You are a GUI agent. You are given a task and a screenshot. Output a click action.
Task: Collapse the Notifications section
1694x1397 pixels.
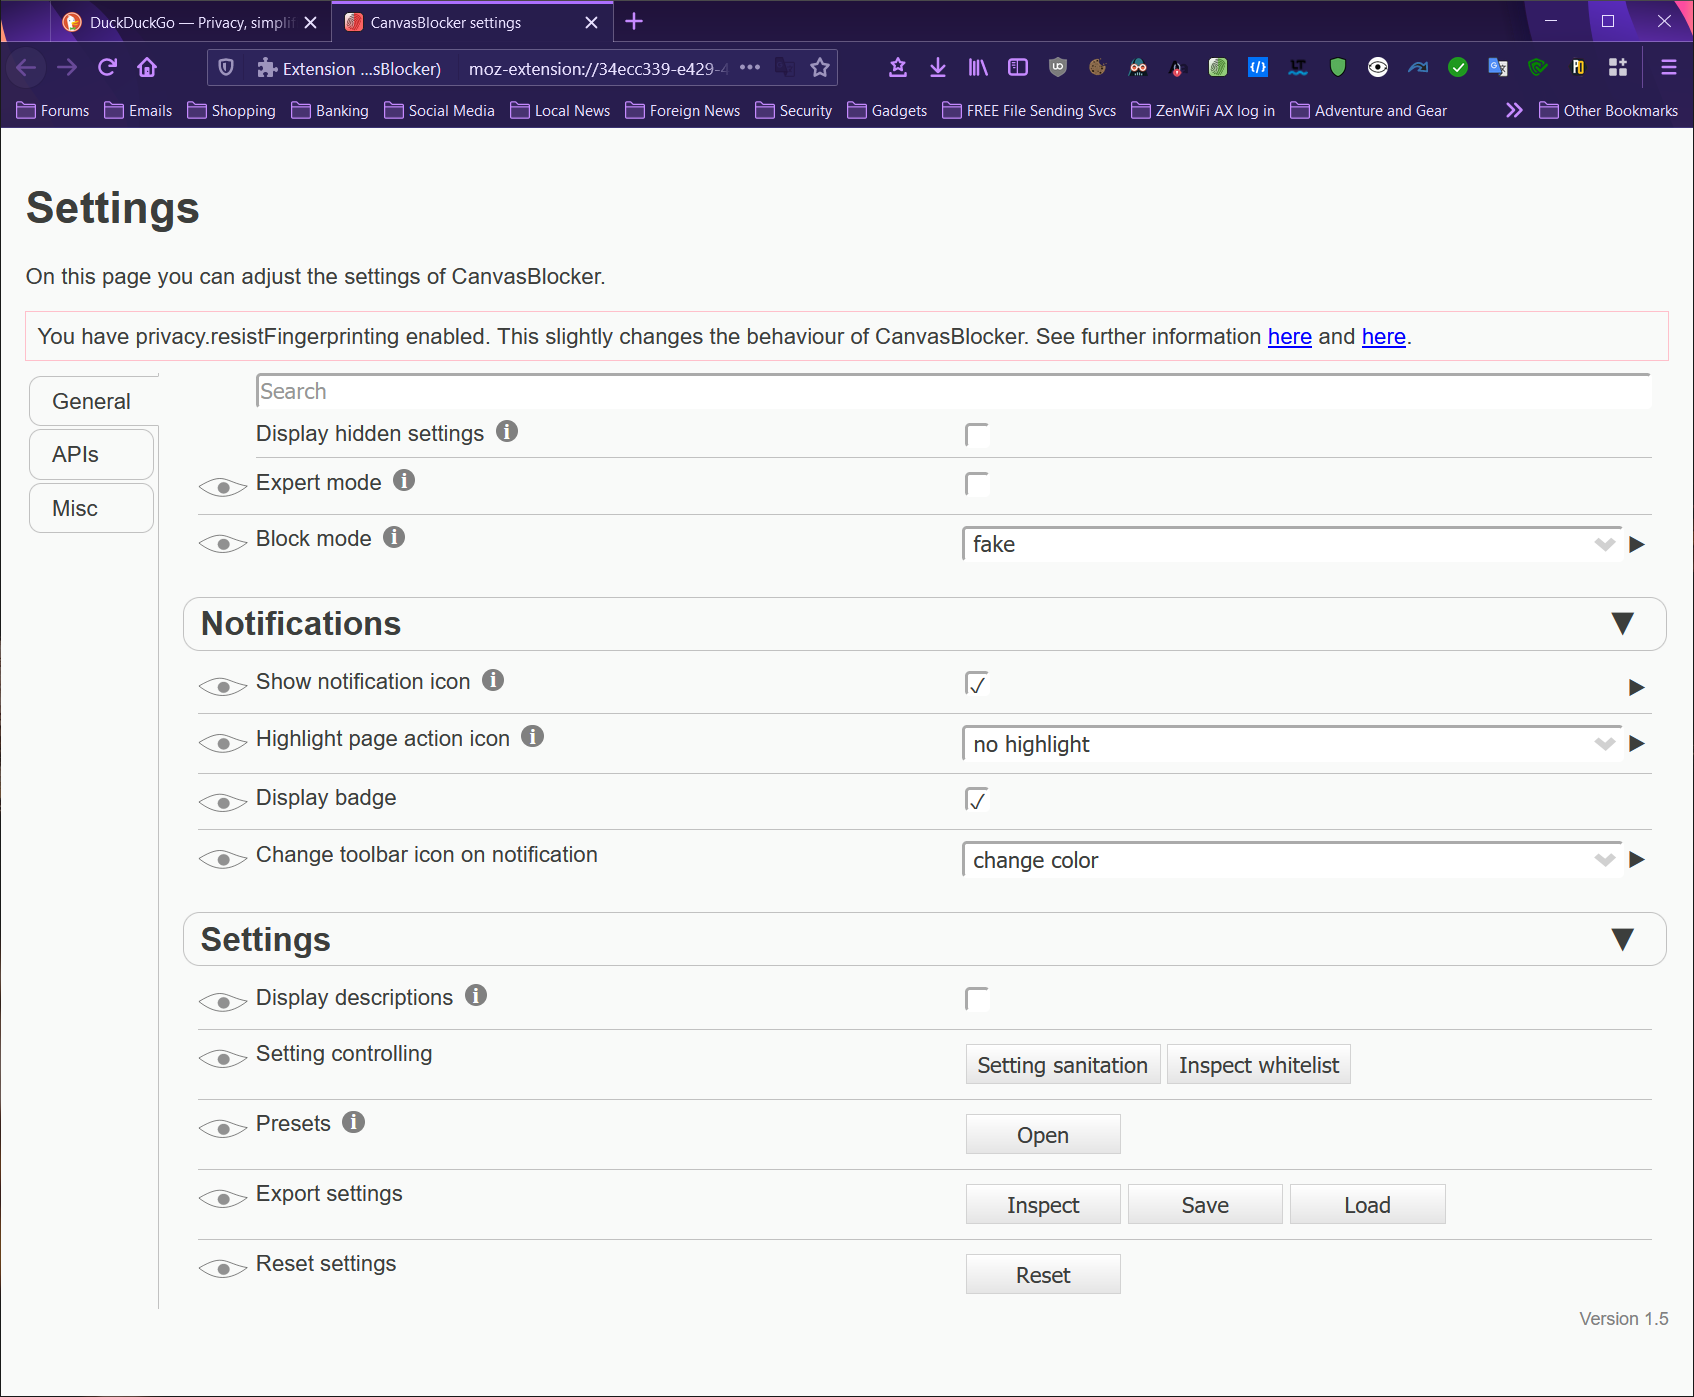1622,624
